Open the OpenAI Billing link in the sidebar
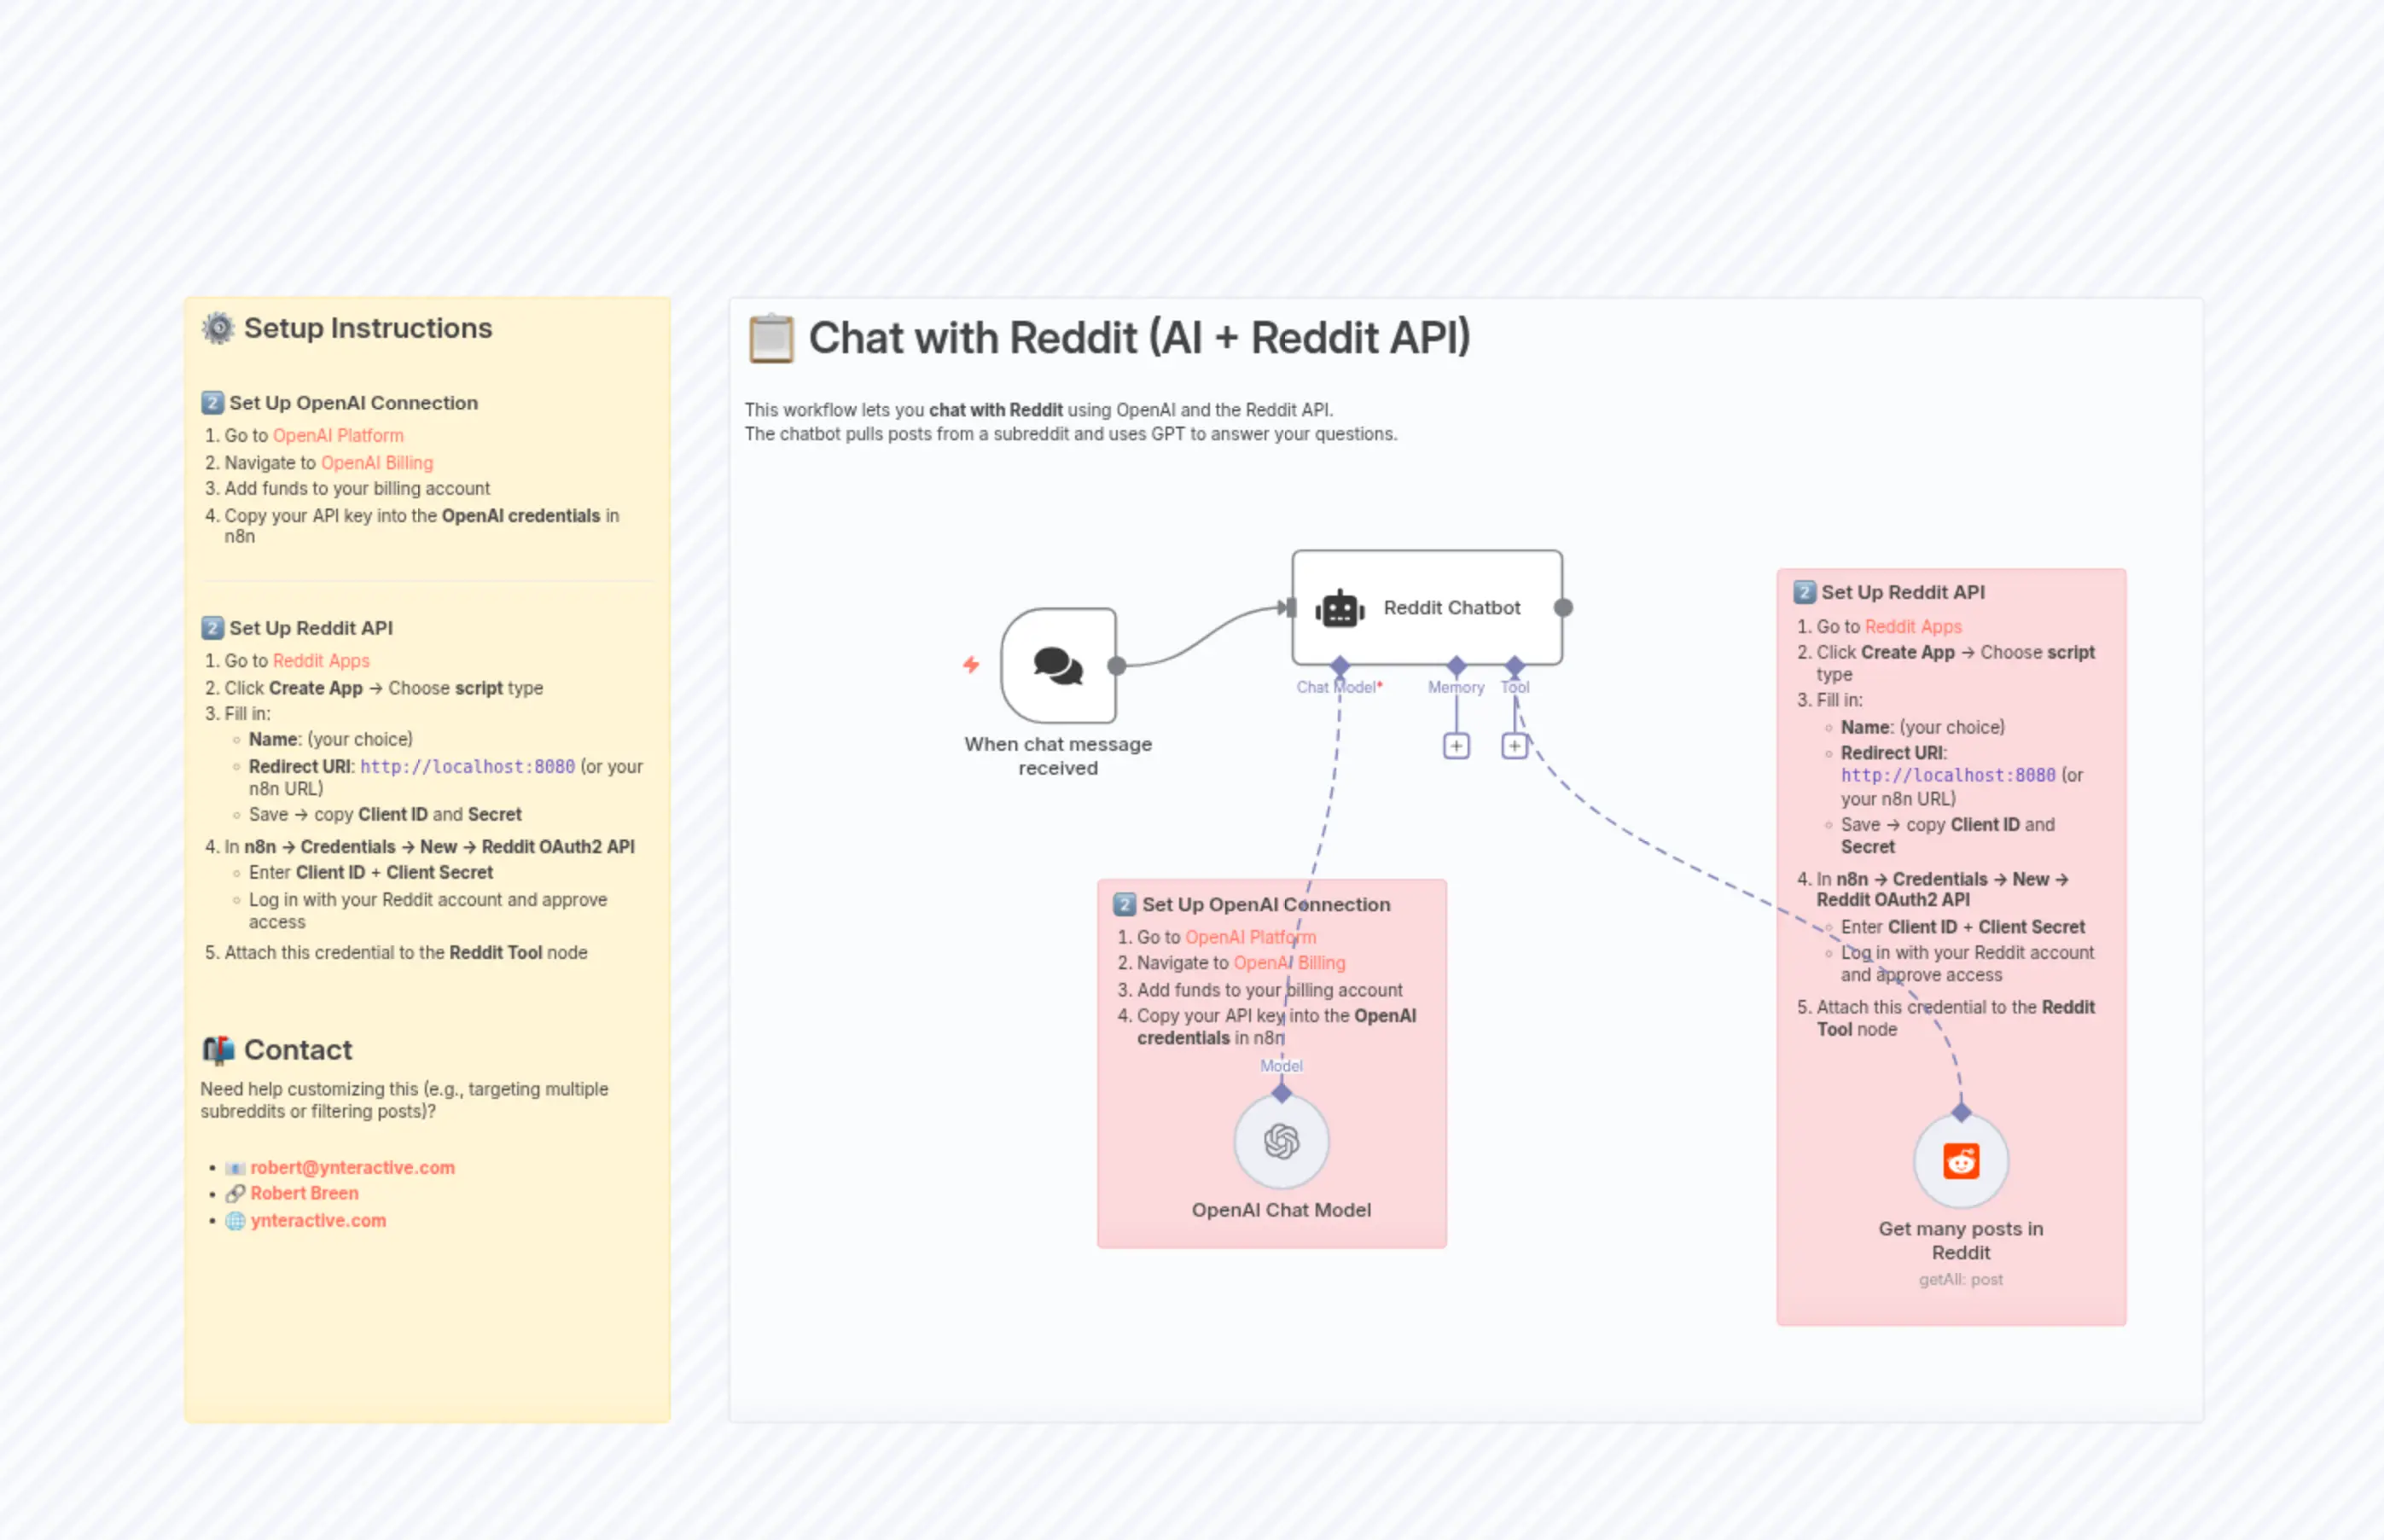 coord(377,462)
